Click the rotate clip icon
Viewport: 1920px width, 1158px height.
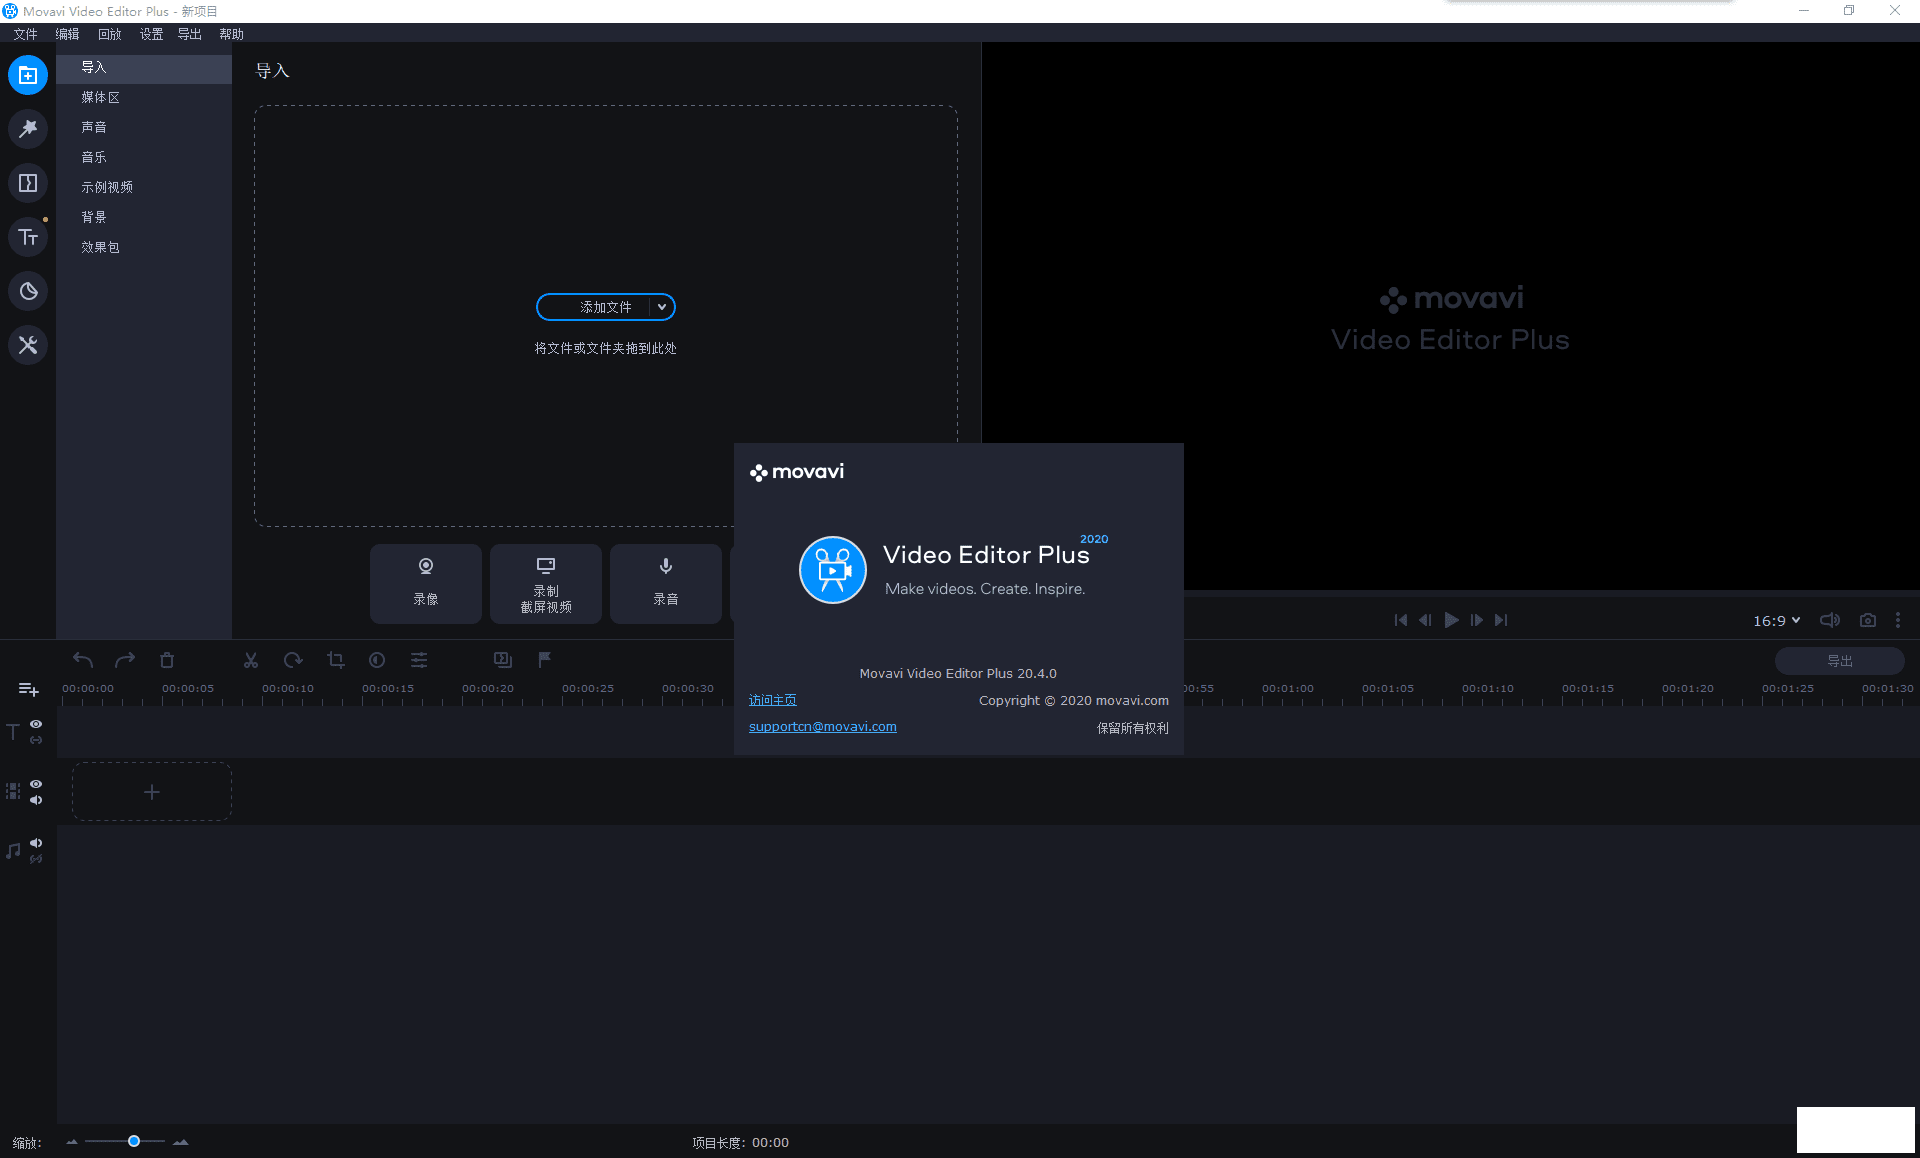click(x=293, y=660)
